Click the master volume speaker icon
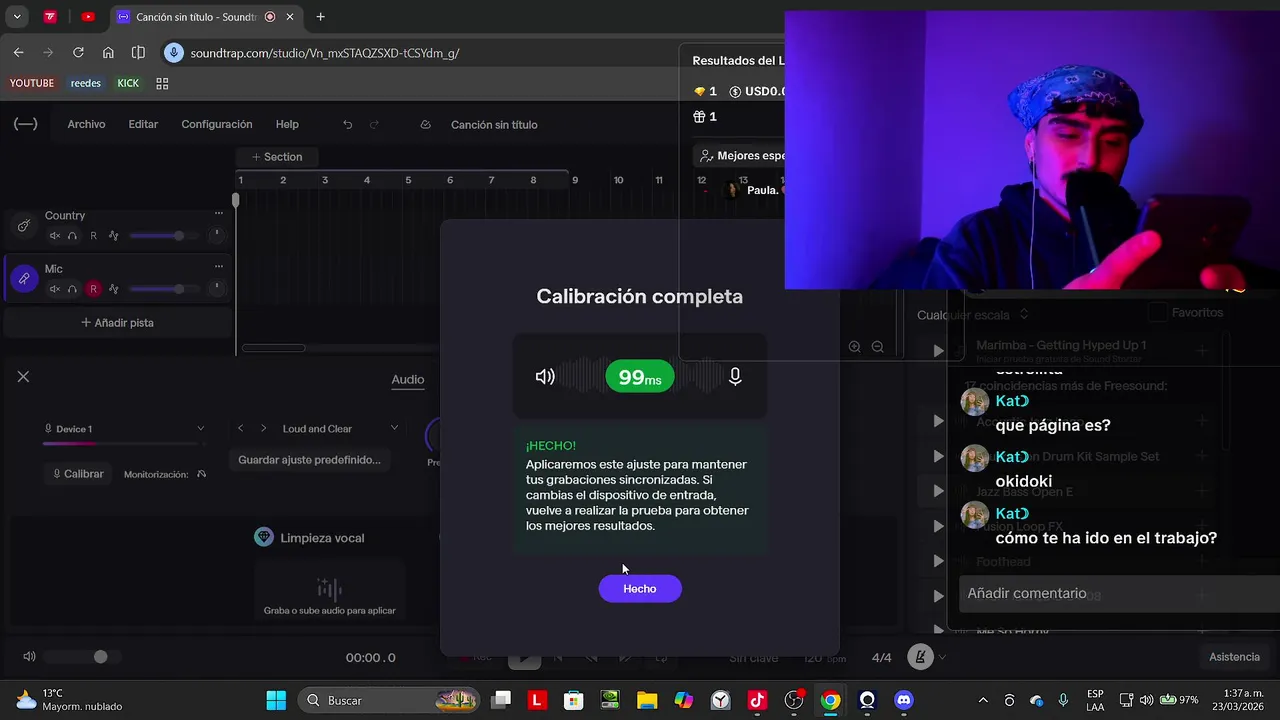 (29, 657)
